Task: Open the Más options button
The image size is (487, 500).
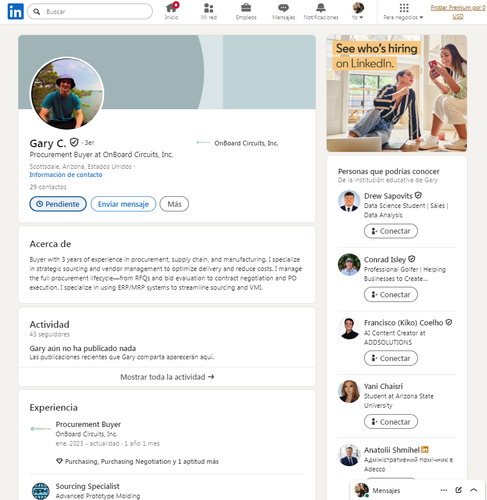Action: pos(174,204)
